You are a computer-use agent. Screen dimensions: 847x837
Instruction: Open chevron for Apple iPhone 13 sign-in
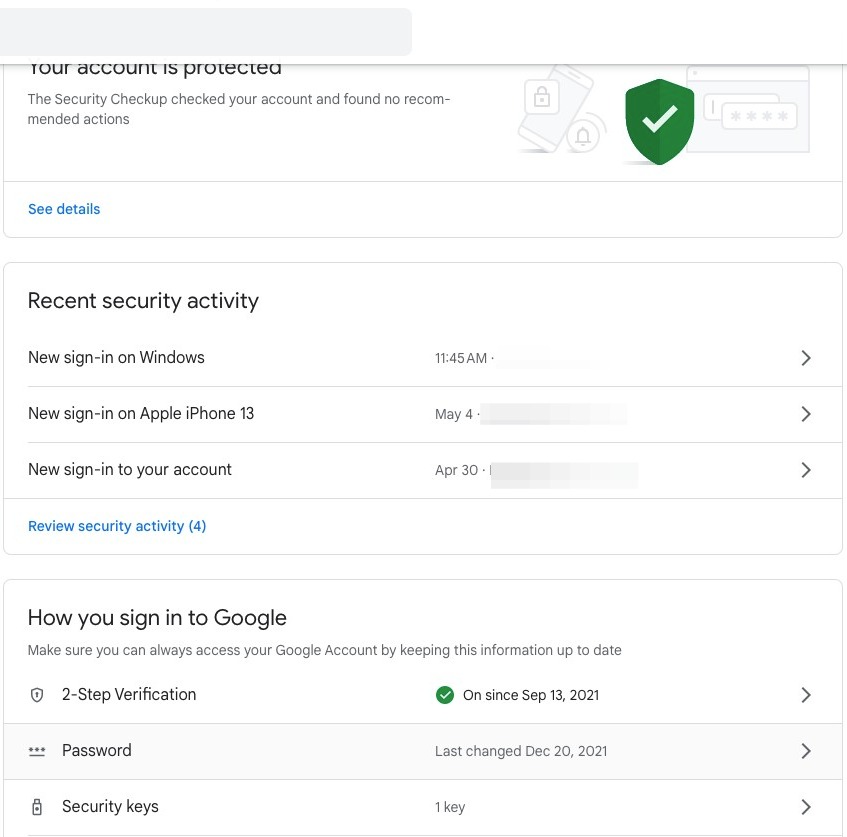806,414
